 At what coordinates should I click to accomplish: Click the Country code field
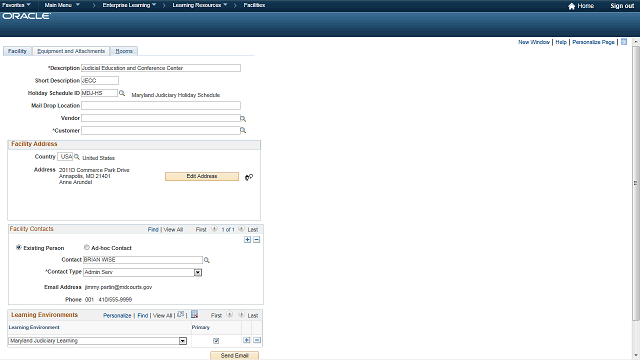[65, 157]
